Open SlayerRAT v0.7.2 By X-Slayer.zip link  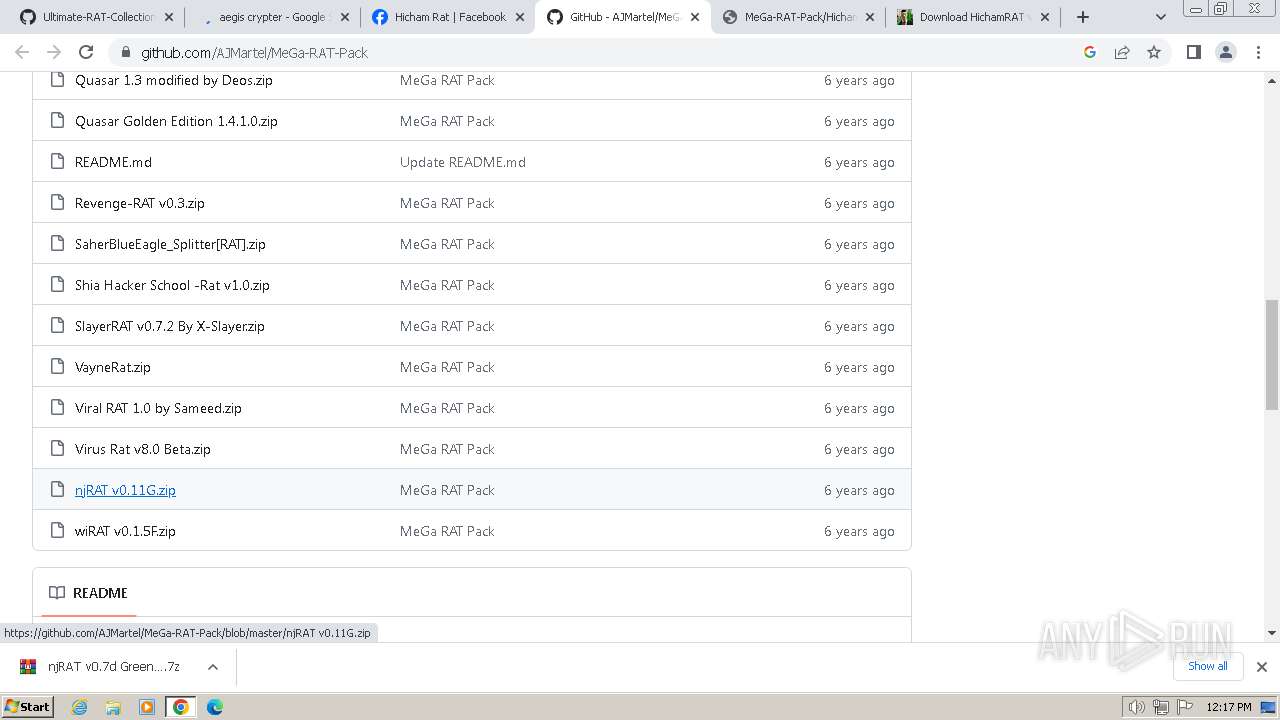pos(170,326)
